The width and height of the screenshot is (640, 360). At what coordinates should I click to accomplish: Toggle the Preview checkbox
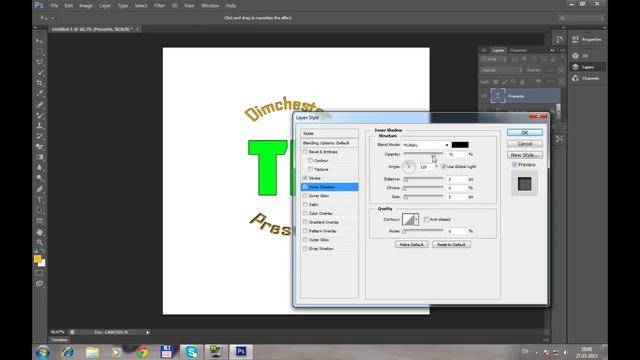(x=514, y=164)
